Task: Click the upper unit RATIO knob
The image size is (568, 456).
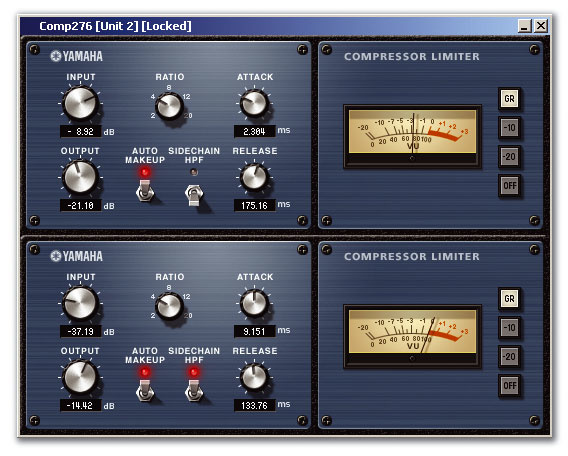Action: point(169,106)
